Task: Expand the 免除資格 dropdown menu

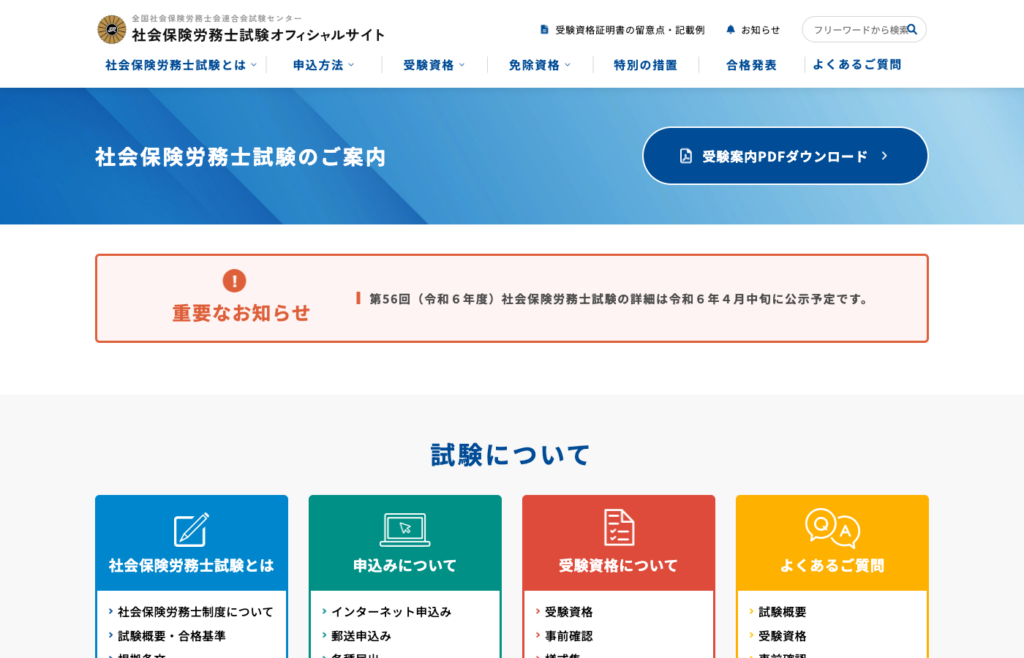Action: click(x=539, y=65)
